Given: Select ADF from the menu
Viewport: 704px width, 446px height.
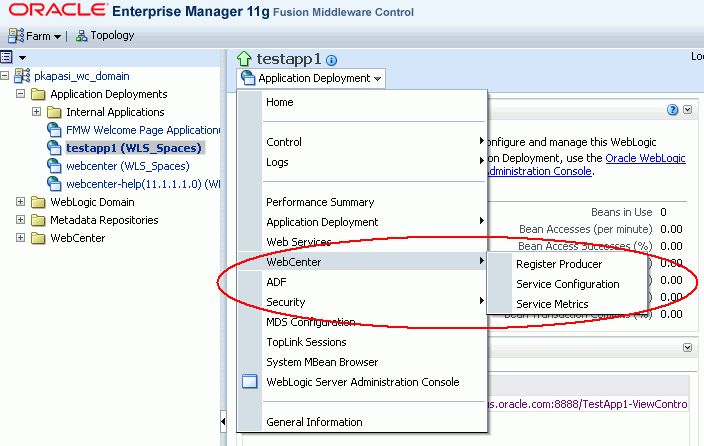Looking at the screenshot, I should 276,282.
